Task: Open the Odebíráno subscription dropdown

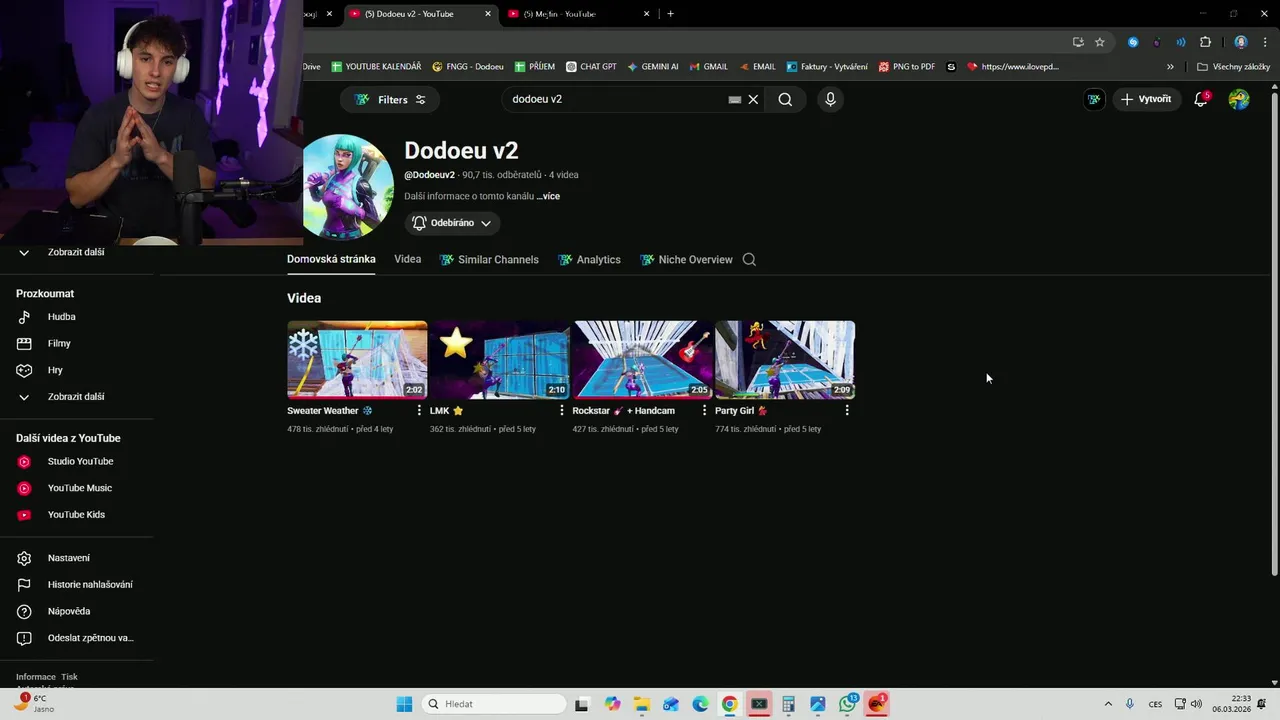Action: [x=452, y=223]
